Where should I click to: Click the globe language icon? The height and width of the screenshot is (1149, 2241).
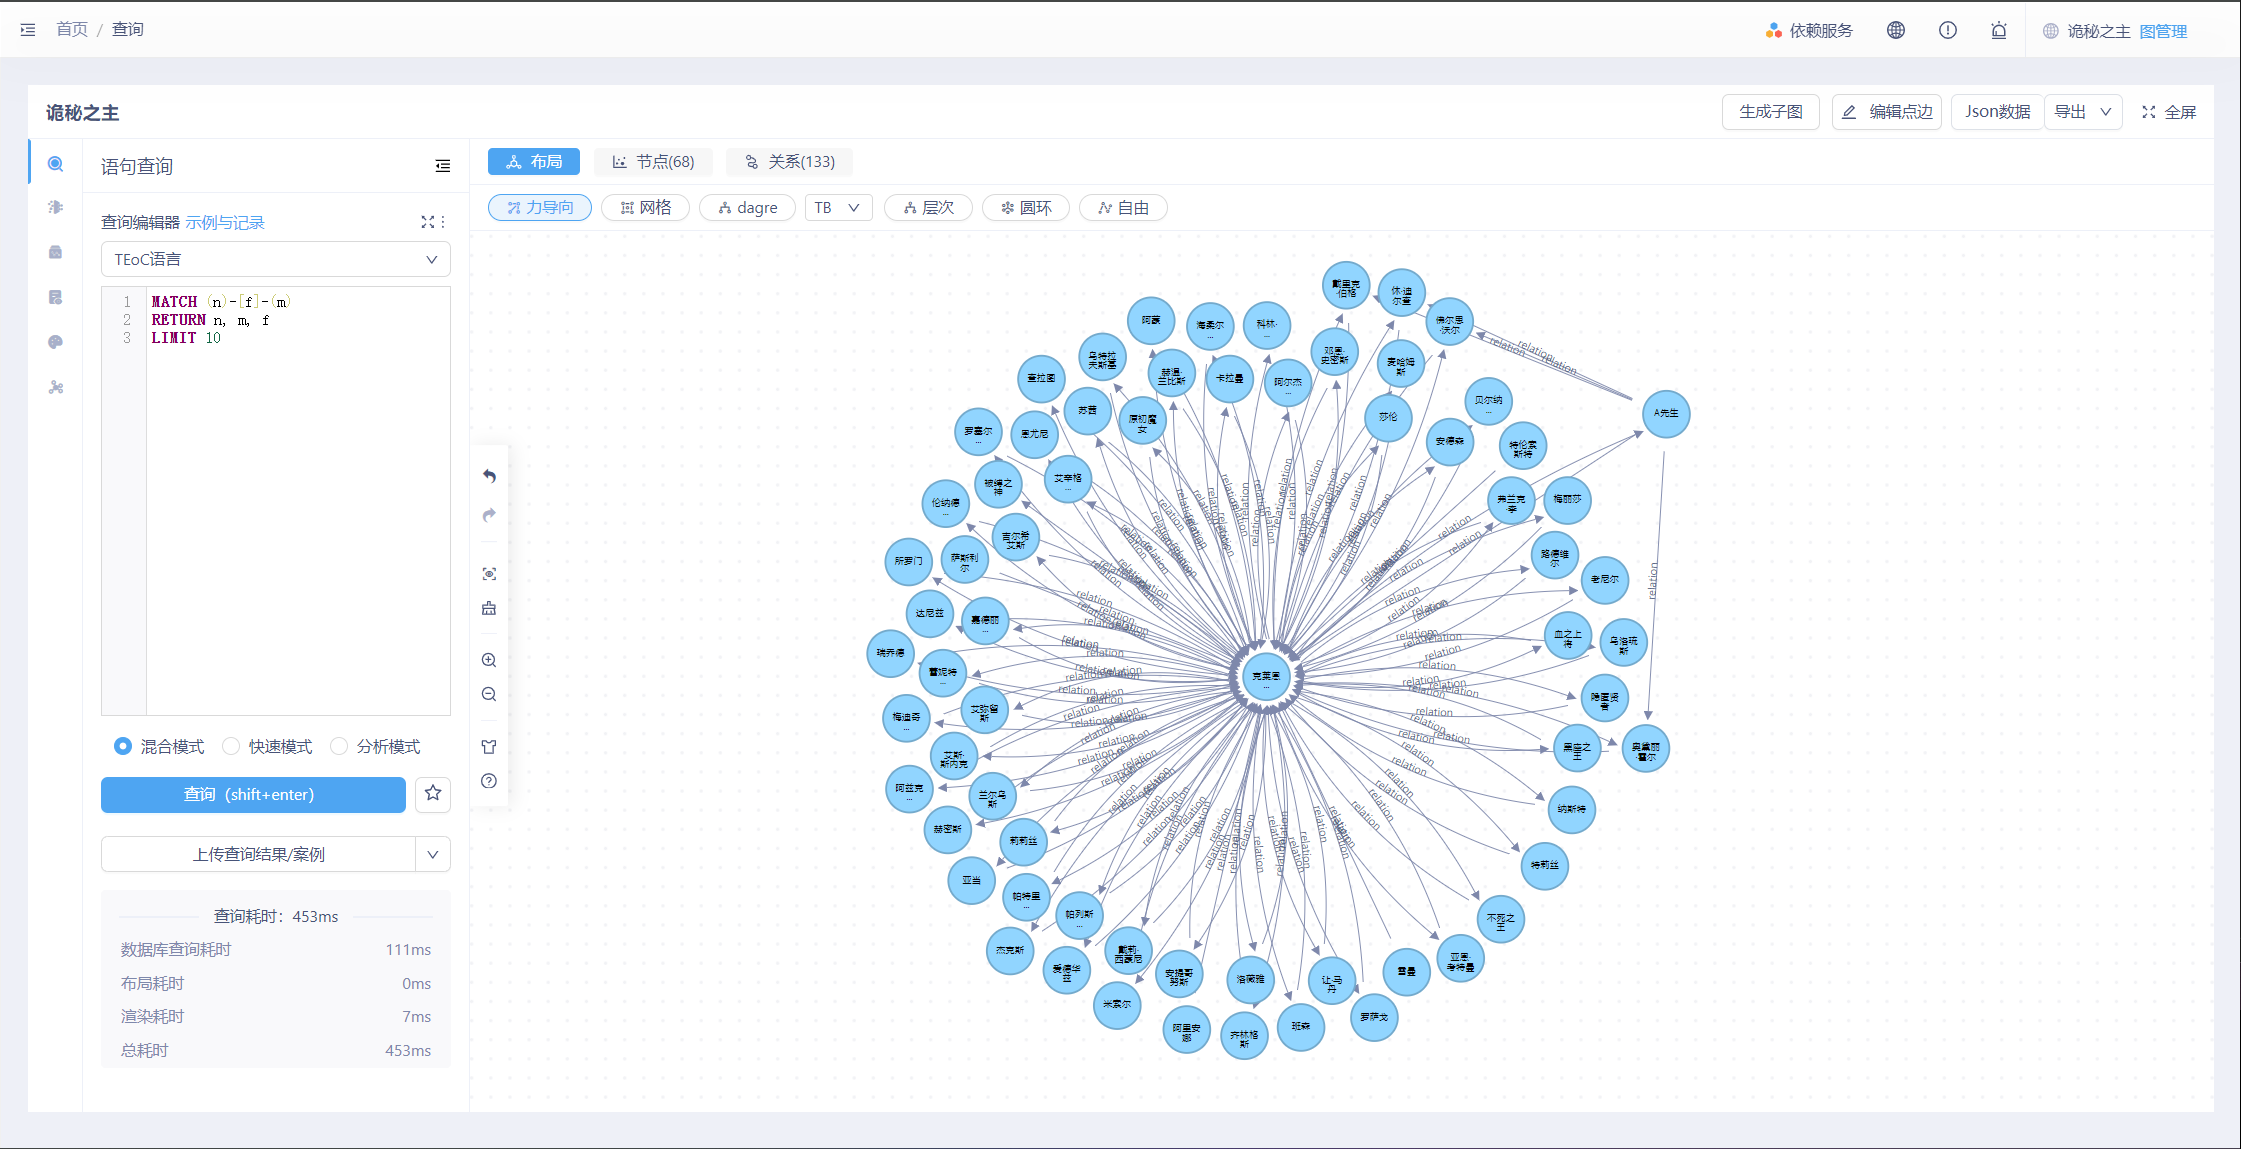click(1895, 30)
